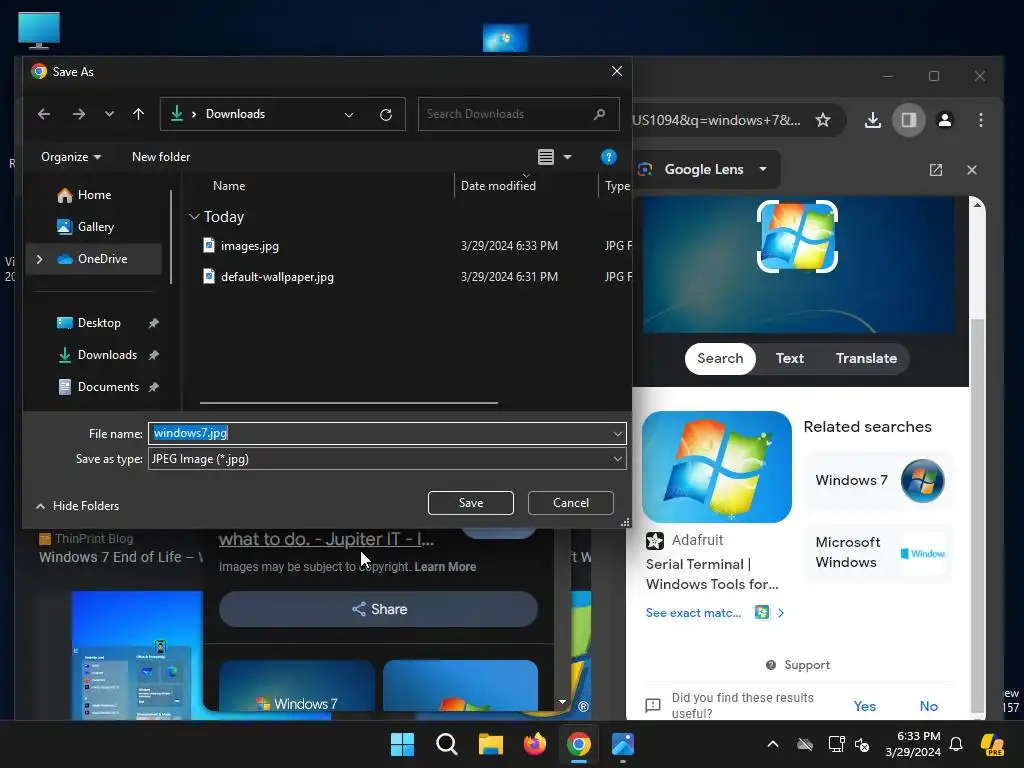Viewport: 1024px width, 768px height.
Task: Select the images.jpg file
Action: coord(249,246)
